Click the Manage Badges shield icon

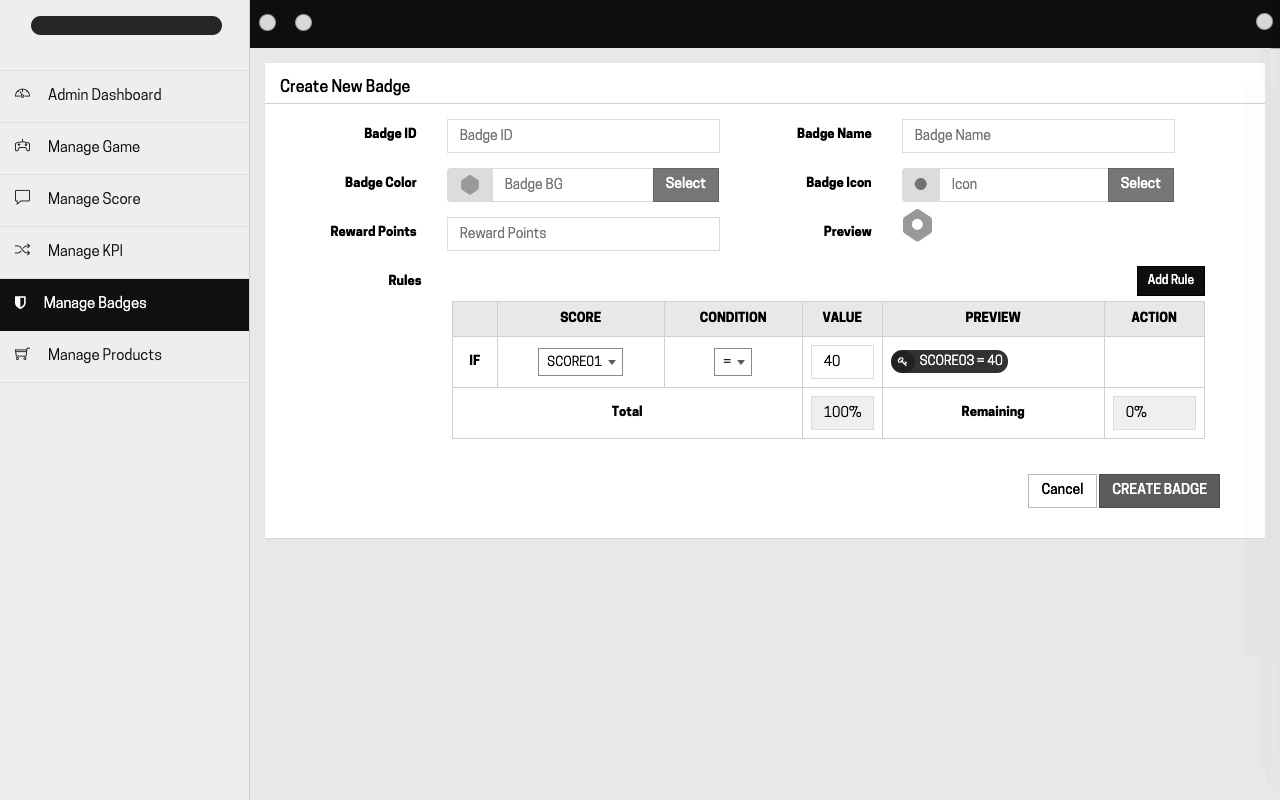pyautogui.click(x=20, y=303)
